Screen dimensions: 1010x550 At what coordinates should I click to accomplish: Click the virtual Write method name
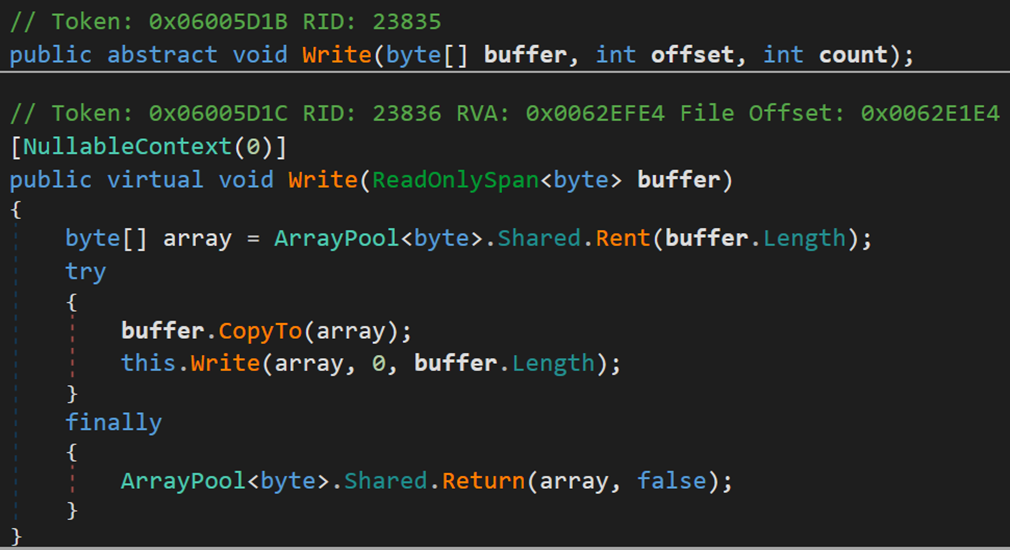coord(323,180)
